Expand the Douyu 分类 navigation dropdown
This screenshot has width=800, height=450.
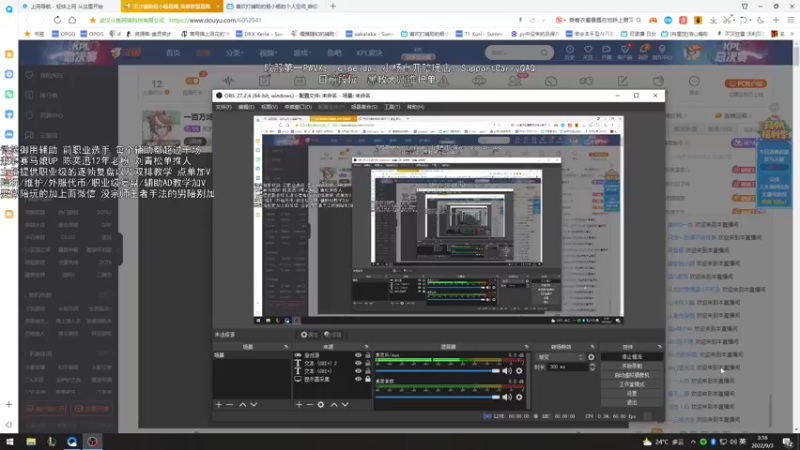(x=235, y=53)
